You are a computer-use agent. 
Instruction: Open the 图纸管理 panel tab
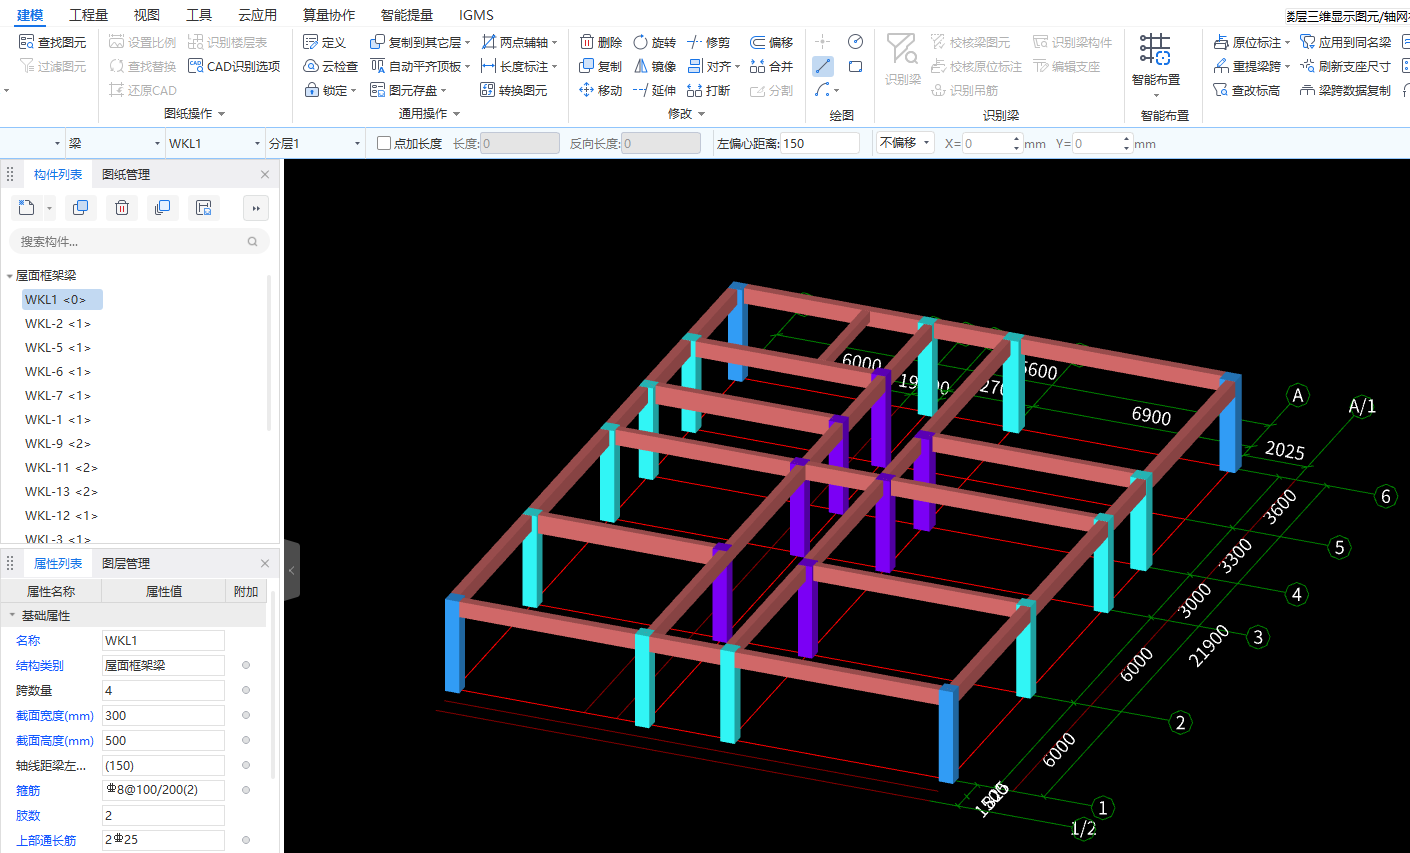point(126,174)
